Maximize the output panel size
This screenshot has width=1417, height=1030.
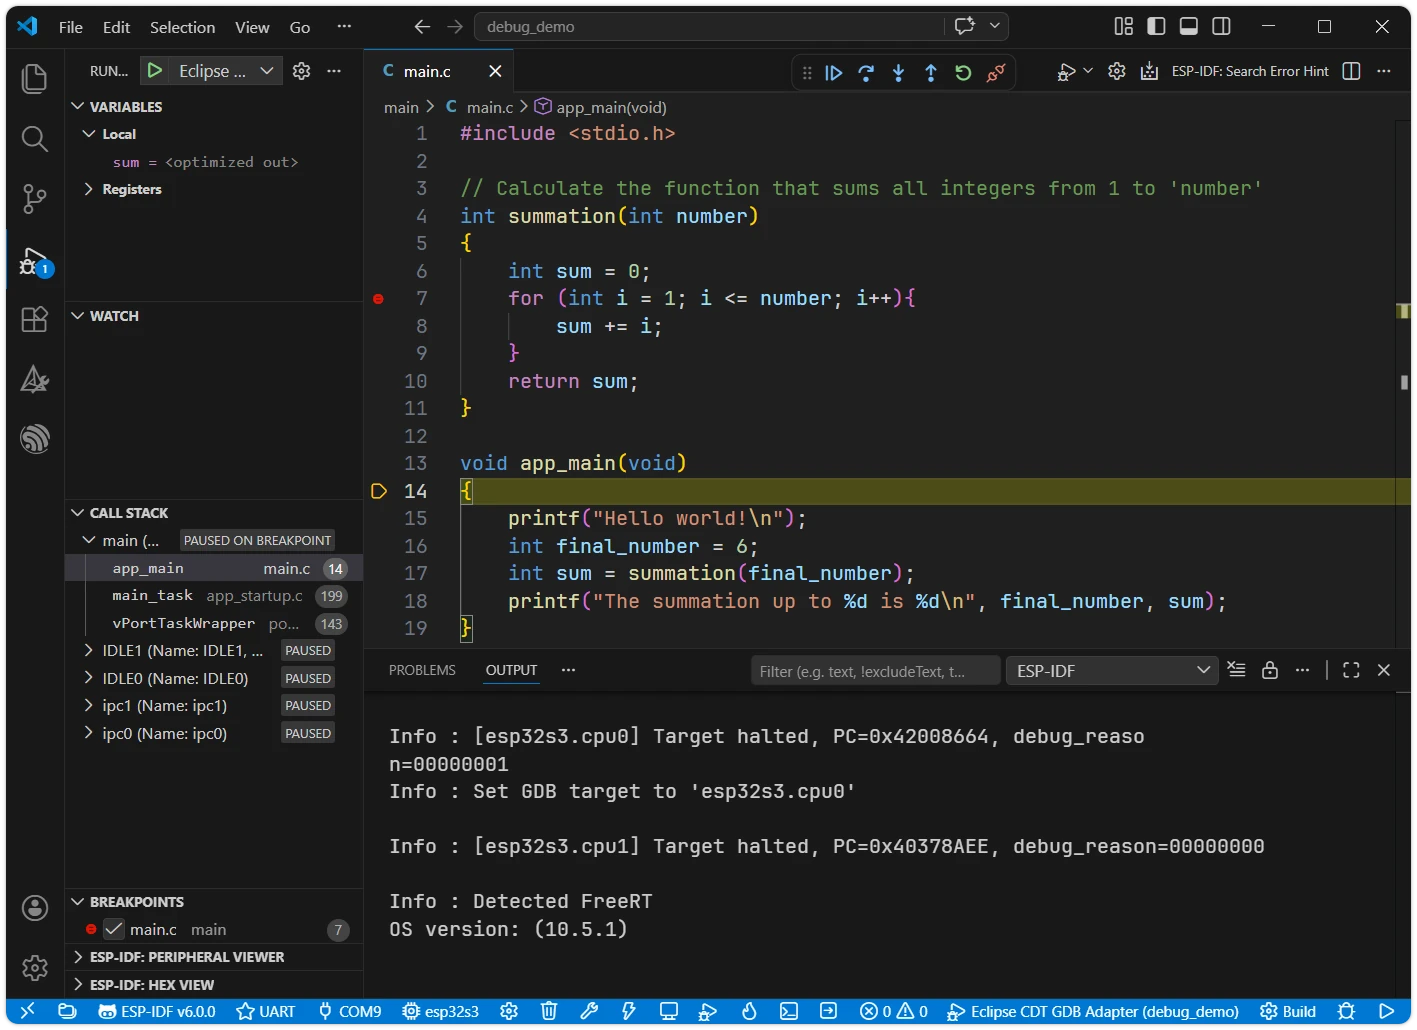coord(1351,670)
